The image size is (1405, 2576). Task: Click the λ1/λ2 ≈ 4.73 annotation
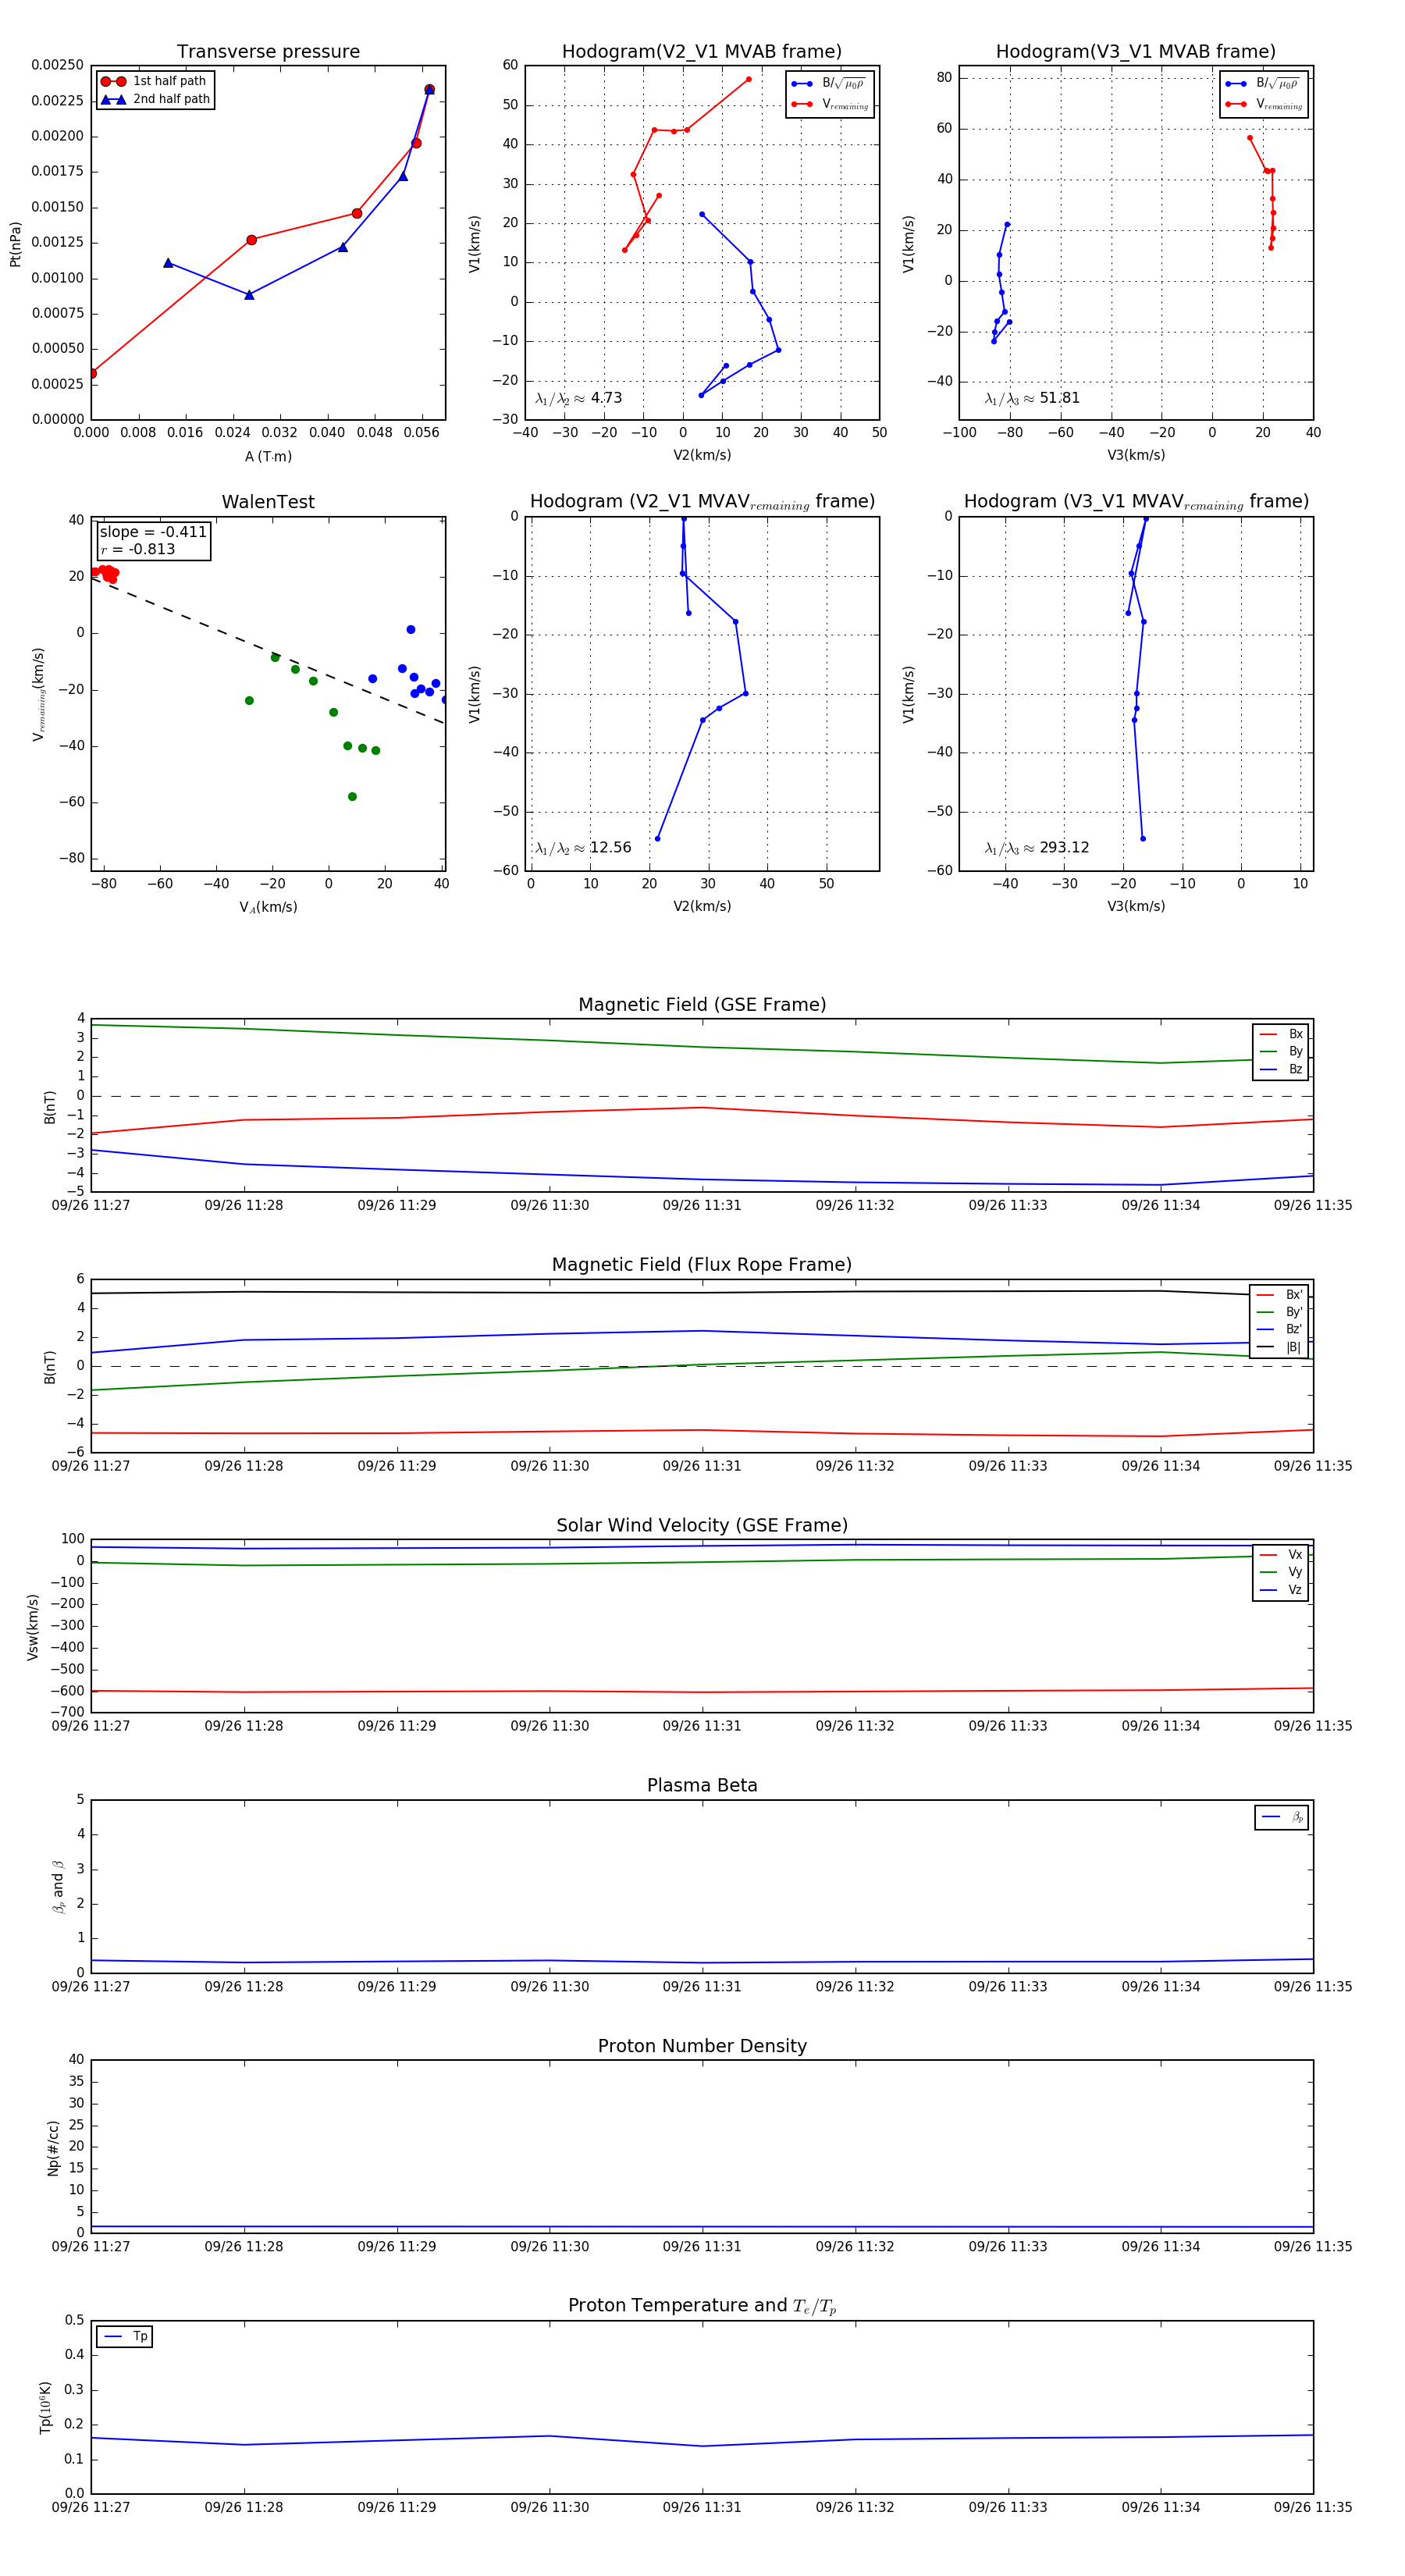[578, 398]
